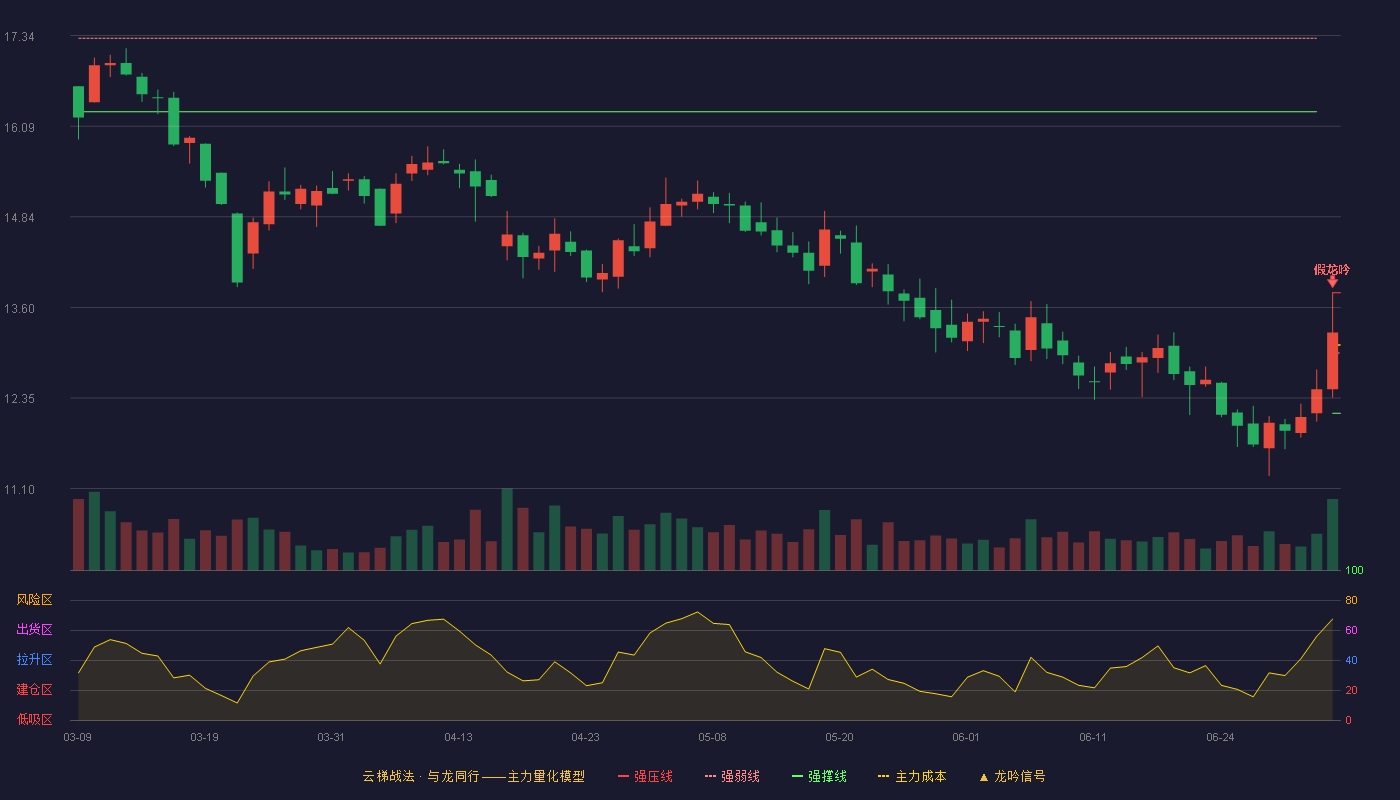Viewport: 1400px width, 800px height.
Task: Click the 03-09 date label
Action: (x=78, y=737)
